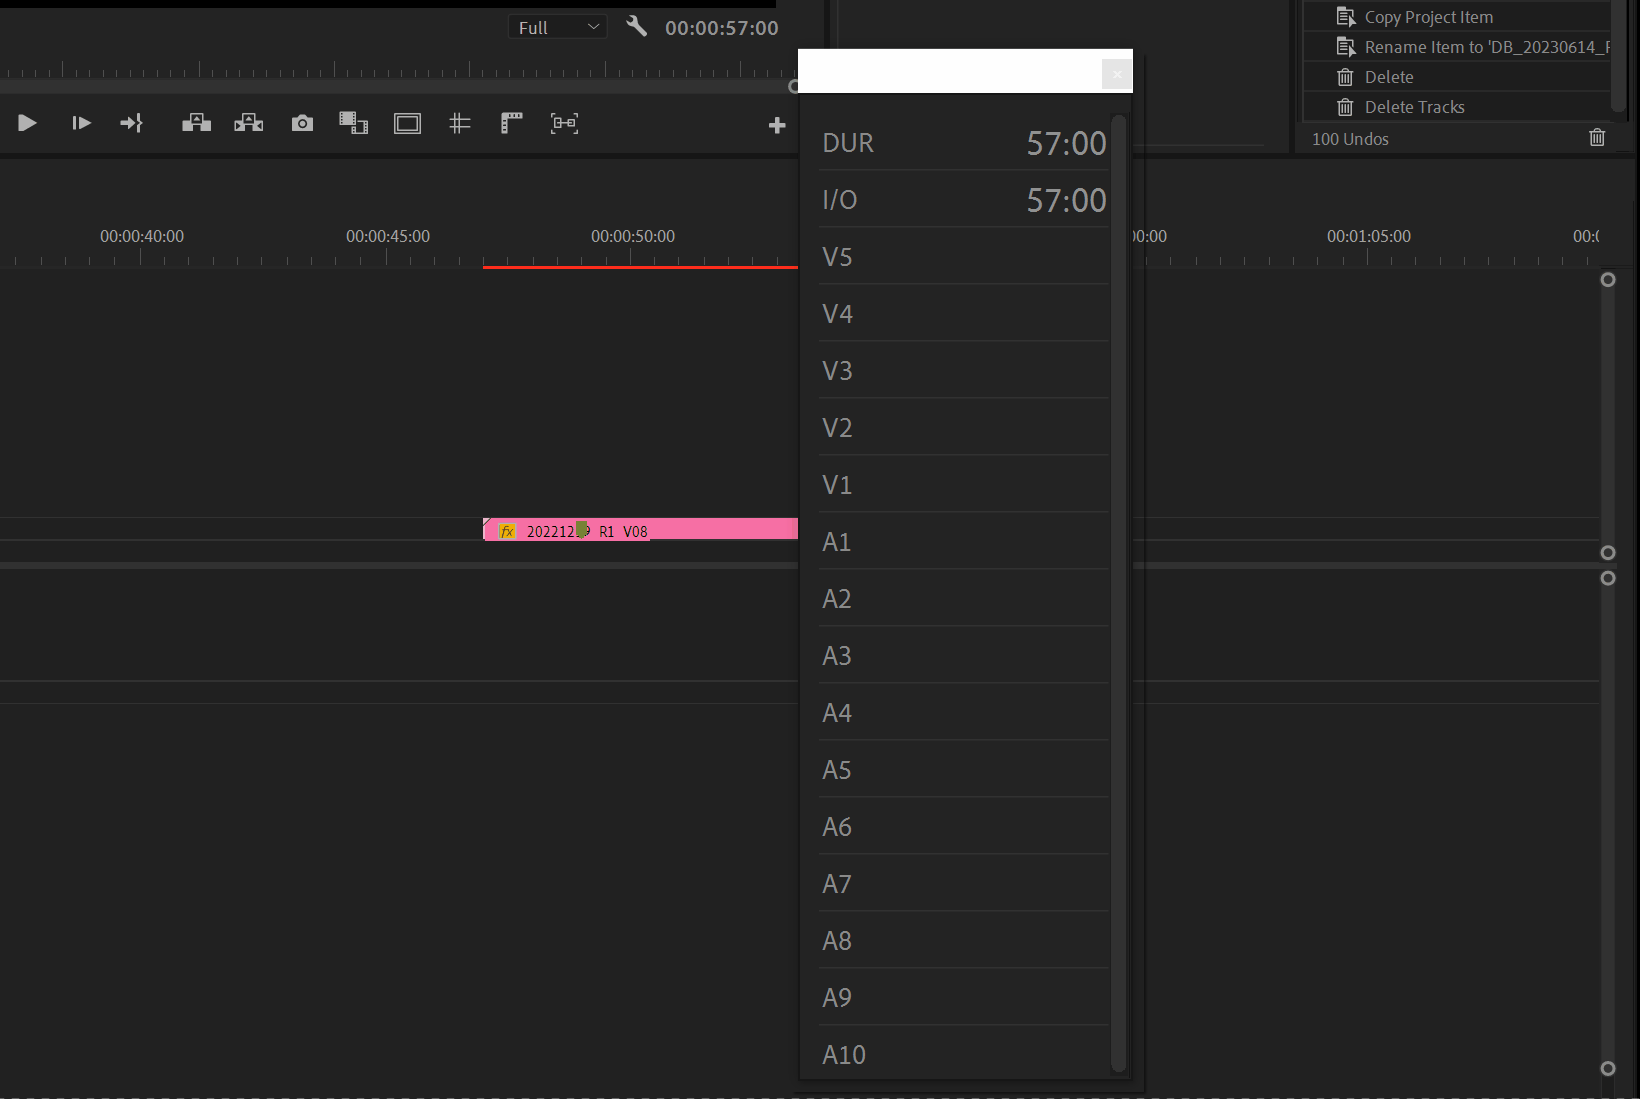Viewport: 1640px width, 1099px height.
Task: Click the fx badge on the pink clip
Action: (507, 531)
